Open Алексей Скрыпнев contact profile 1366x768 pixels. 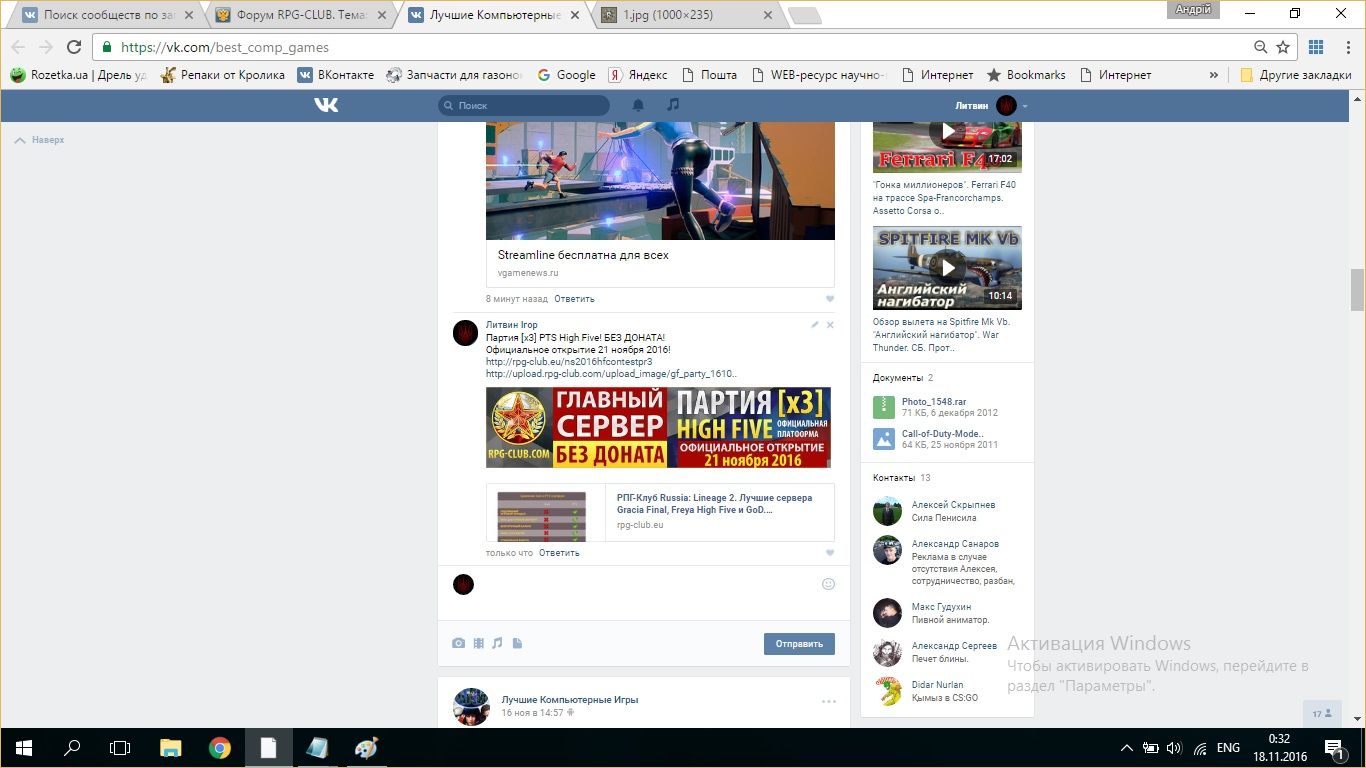pos(953,505)
